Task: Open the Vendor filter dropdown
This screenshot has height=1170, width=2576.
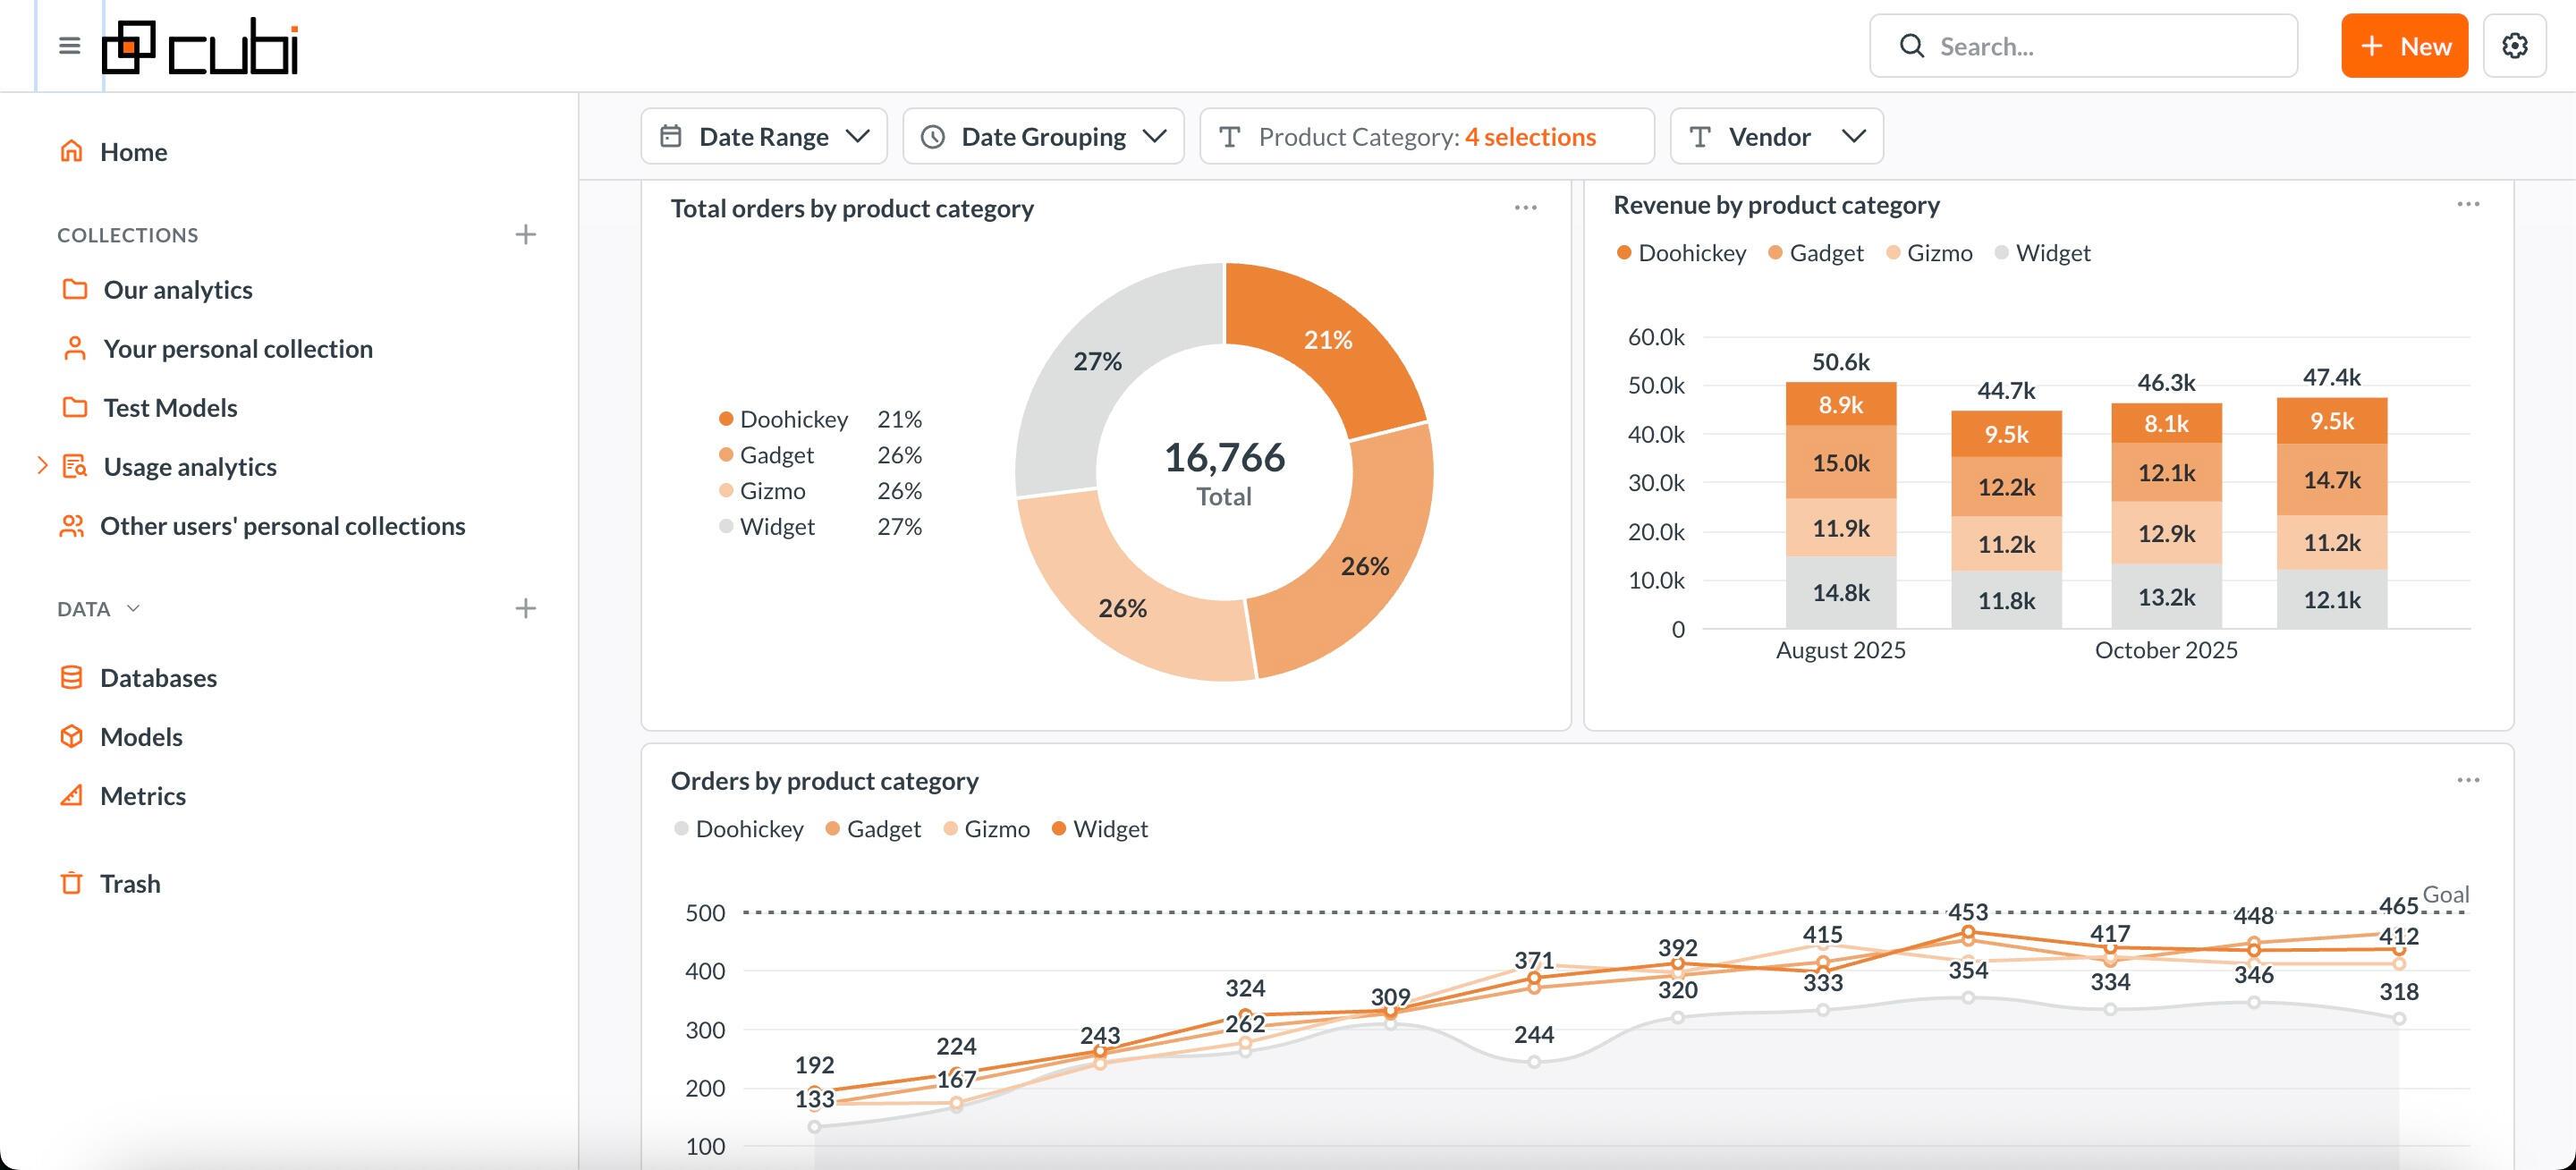Action: click(x=1776, y=137)
